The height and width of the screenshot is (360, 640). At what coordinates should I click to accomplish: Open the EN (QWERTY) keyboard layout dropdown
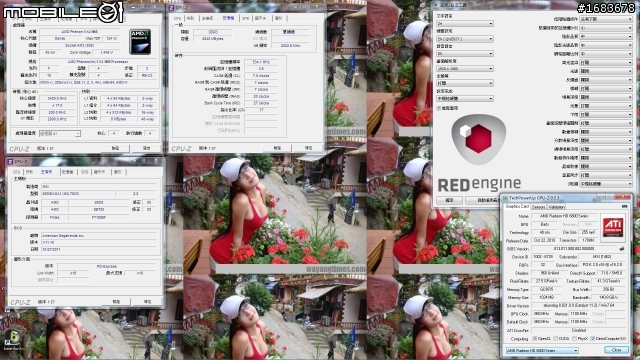465,39
